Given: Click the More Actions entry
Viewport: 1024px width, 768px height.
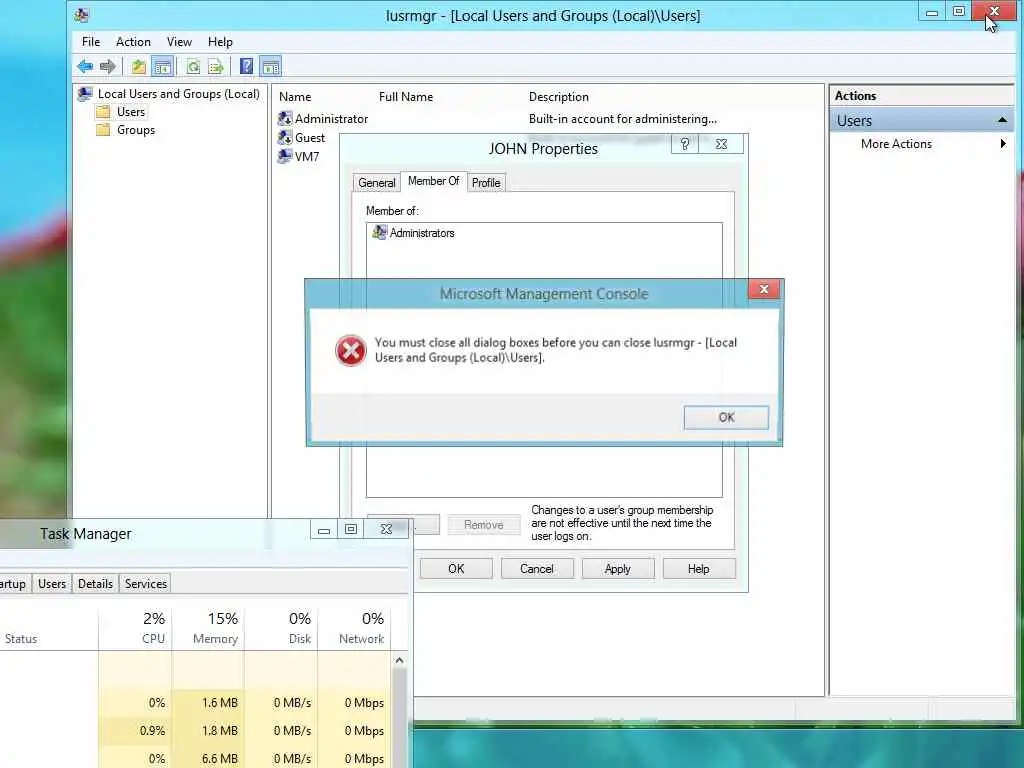Looking at the screenshot, I should tap(896, 144).
